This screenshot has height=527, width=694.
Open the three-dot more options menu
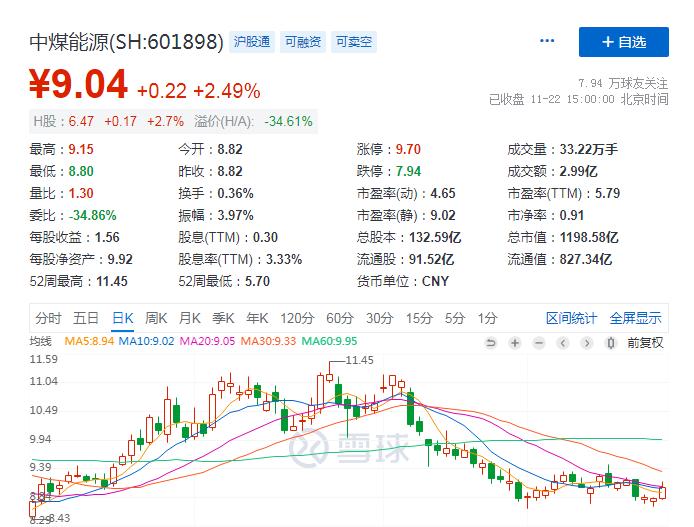547,41
